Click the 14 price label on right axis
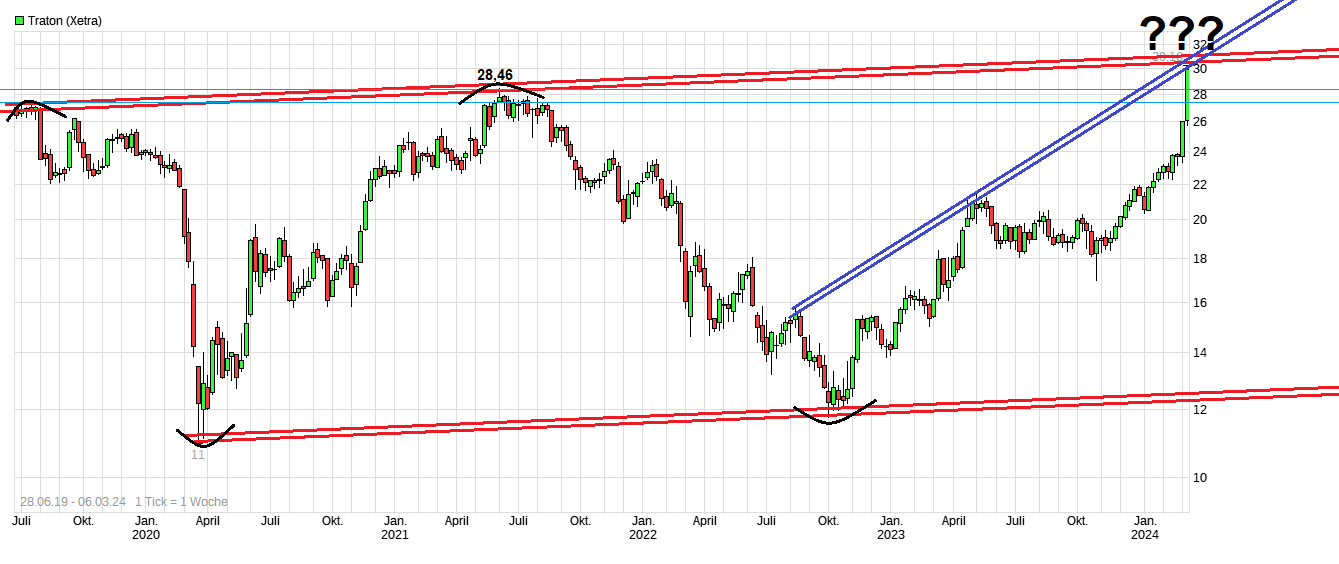The width and height of the screenshot is (1339, 564). [1200, 353]
